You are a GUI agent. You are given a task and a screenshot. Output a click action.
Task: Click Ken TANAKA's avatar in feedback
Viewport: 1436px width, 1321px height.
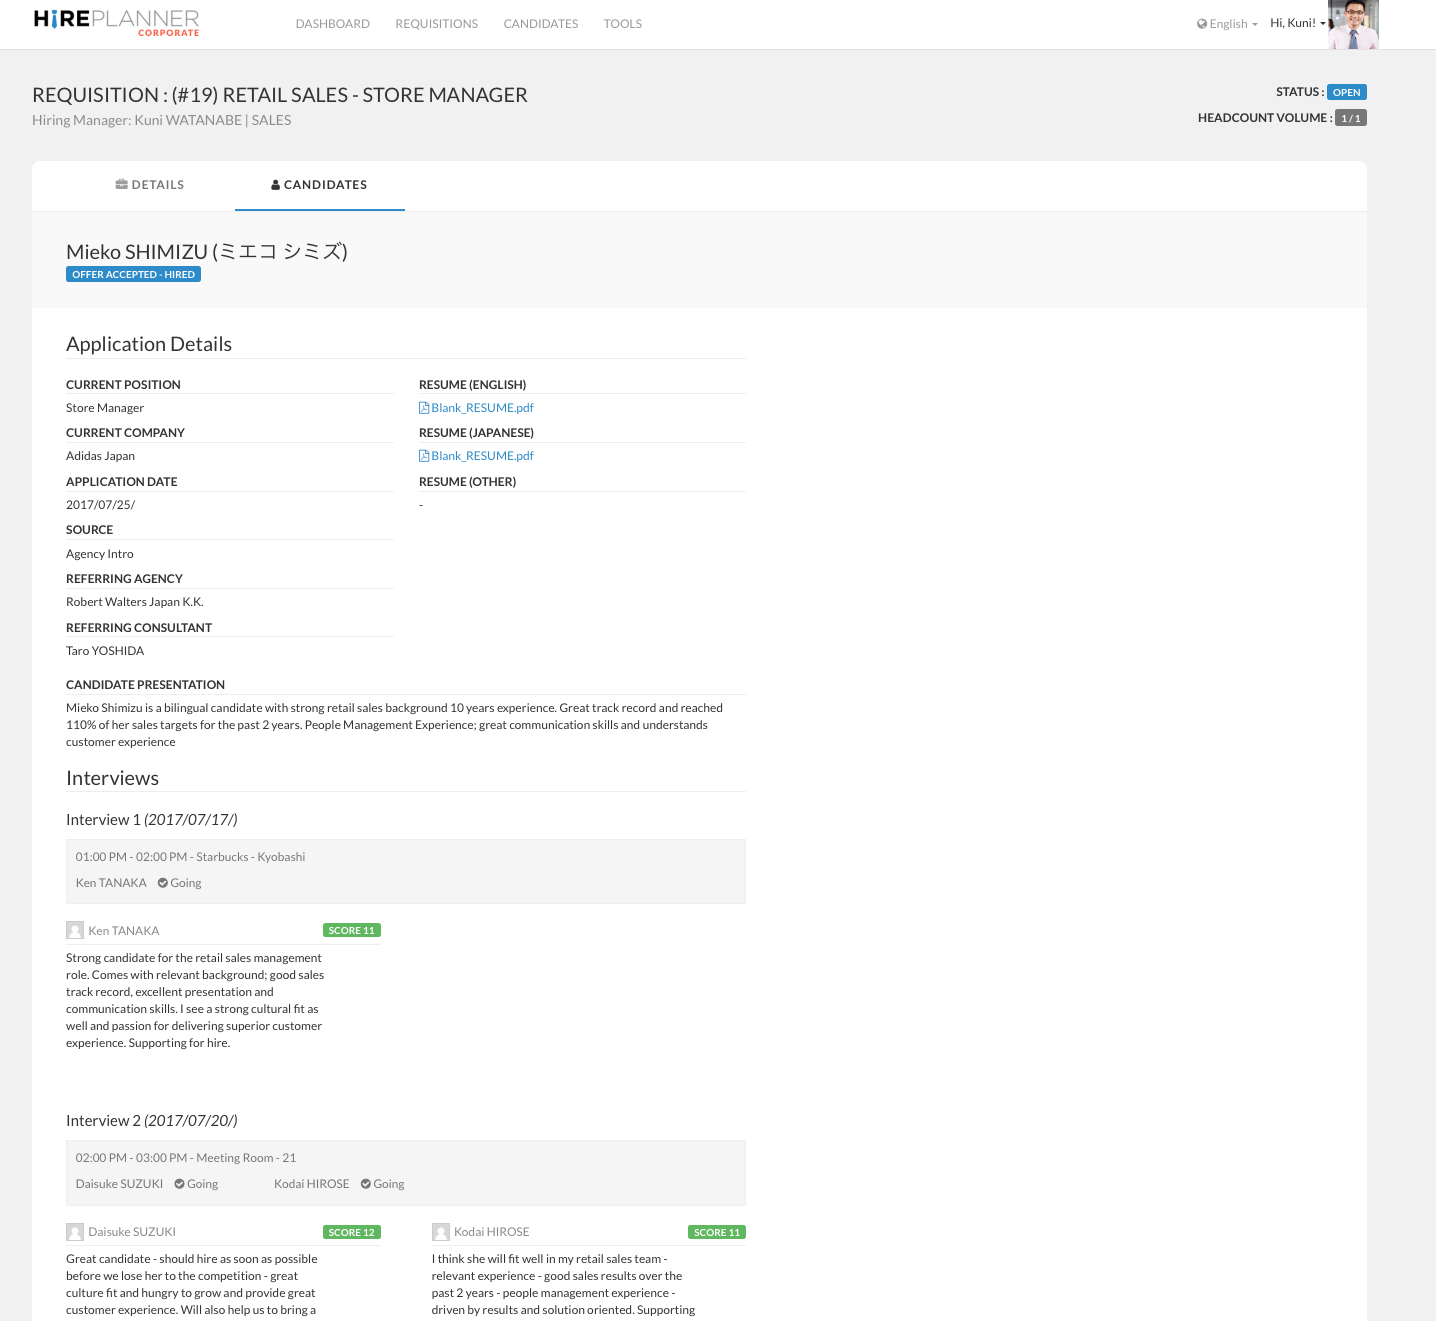(75, 931)
